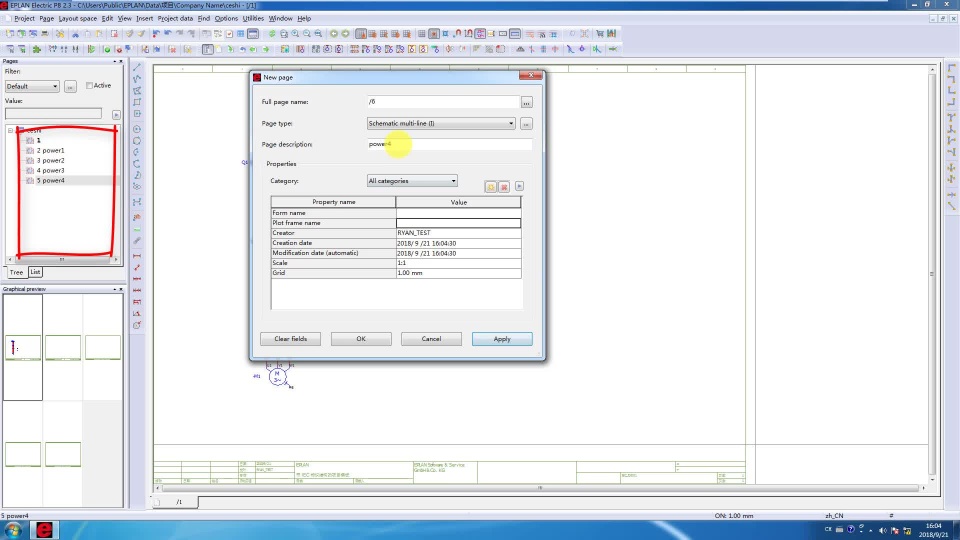This screenshot has height=540, width=960.
Task: Switch to the List tab
Action: (x=36, y=272)
